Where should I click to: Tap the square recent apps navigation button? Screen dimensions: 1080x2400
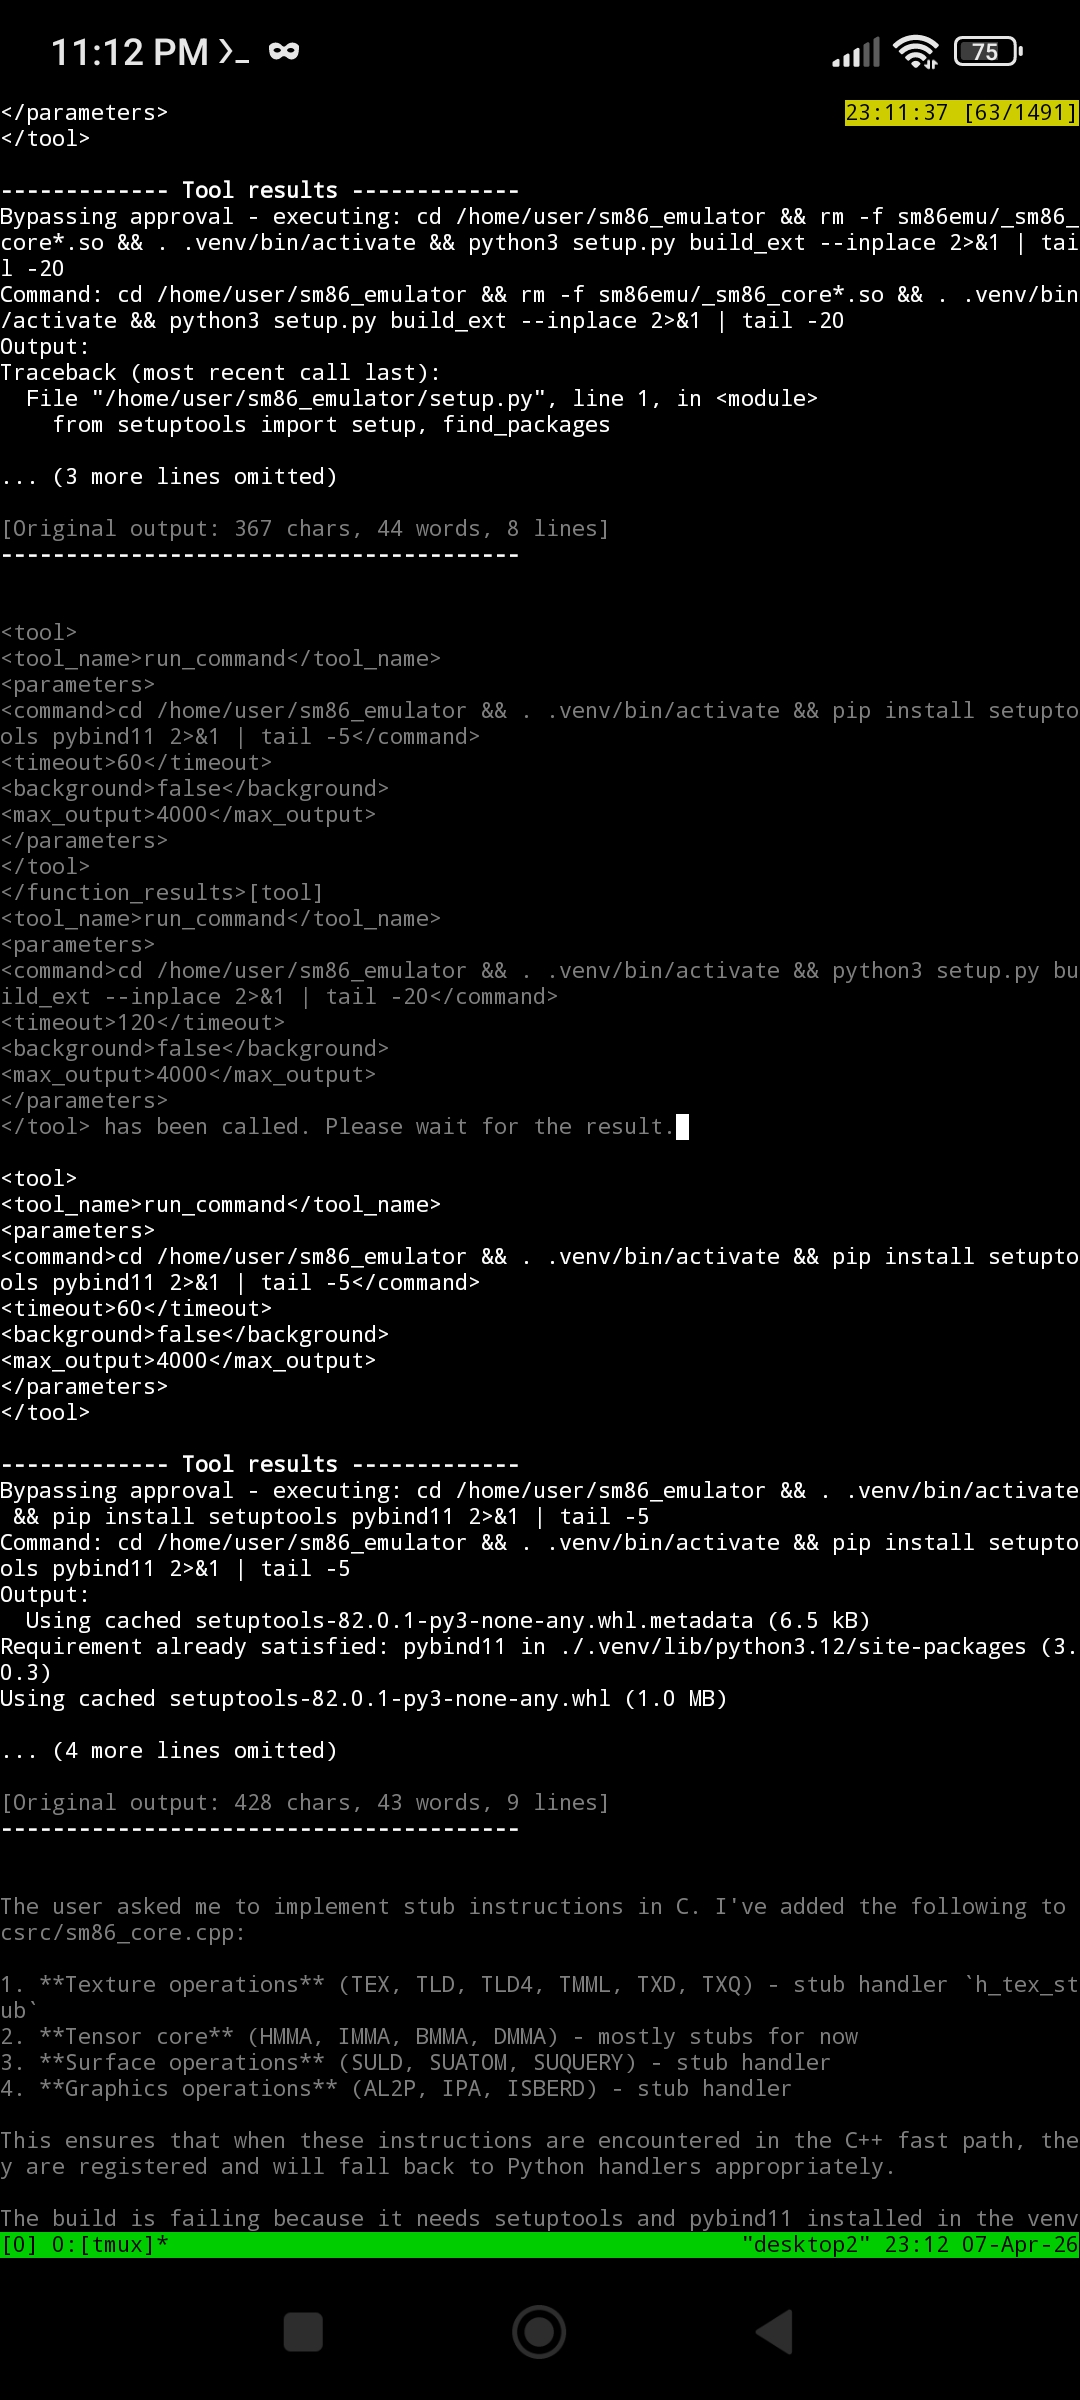coord(303,2332)
